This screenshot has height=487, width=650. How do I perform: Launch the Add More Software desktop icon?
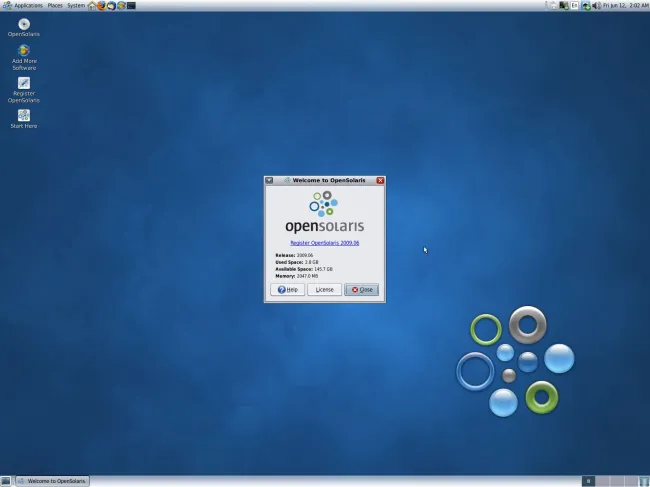click(x=24, y=51)
